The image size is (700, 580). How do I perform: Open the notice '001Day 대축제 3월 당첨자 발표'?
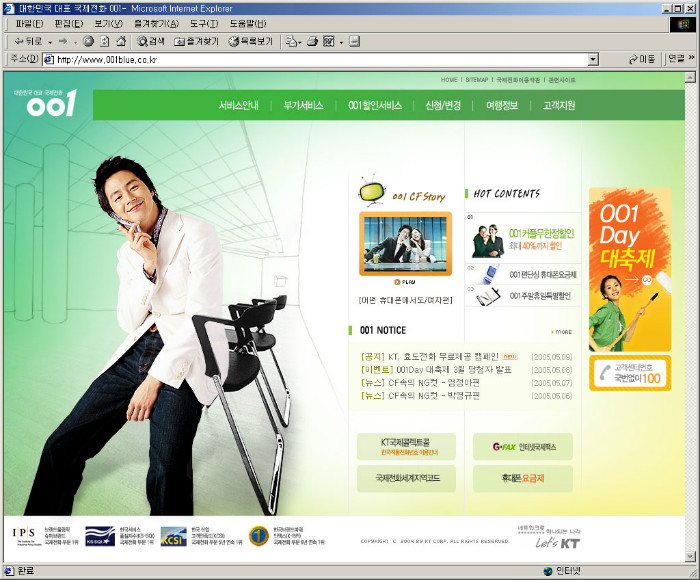pos(454,370)
